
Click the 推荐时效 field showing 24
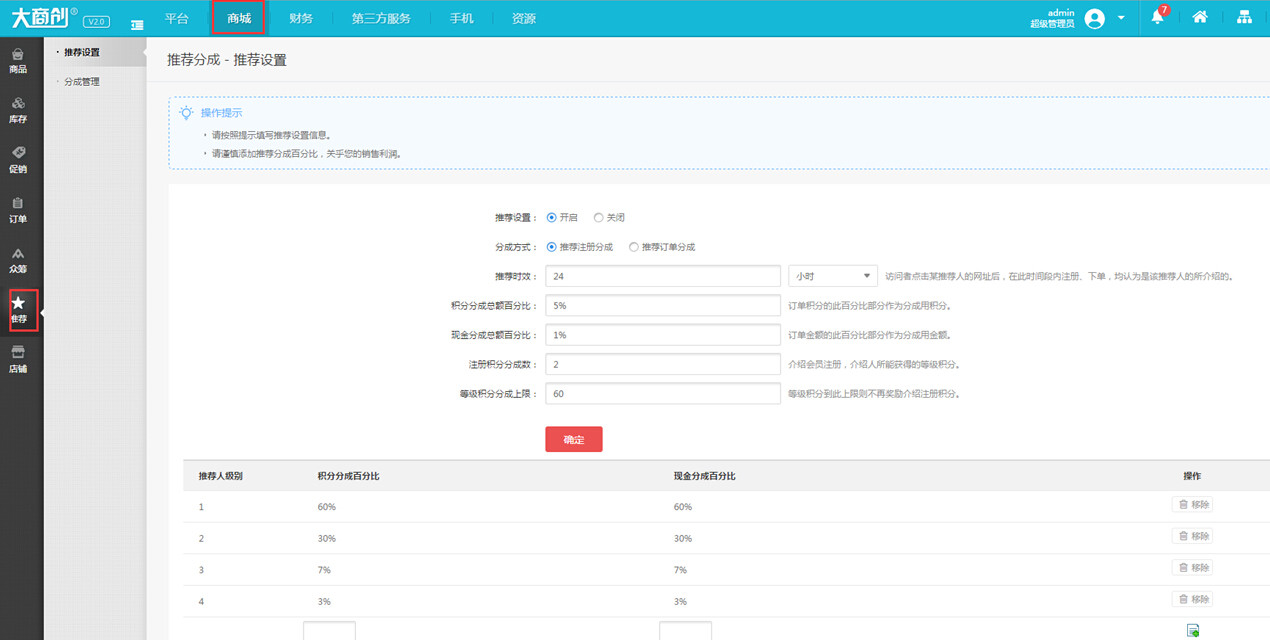pyautogui.click(x=663, y=276)
